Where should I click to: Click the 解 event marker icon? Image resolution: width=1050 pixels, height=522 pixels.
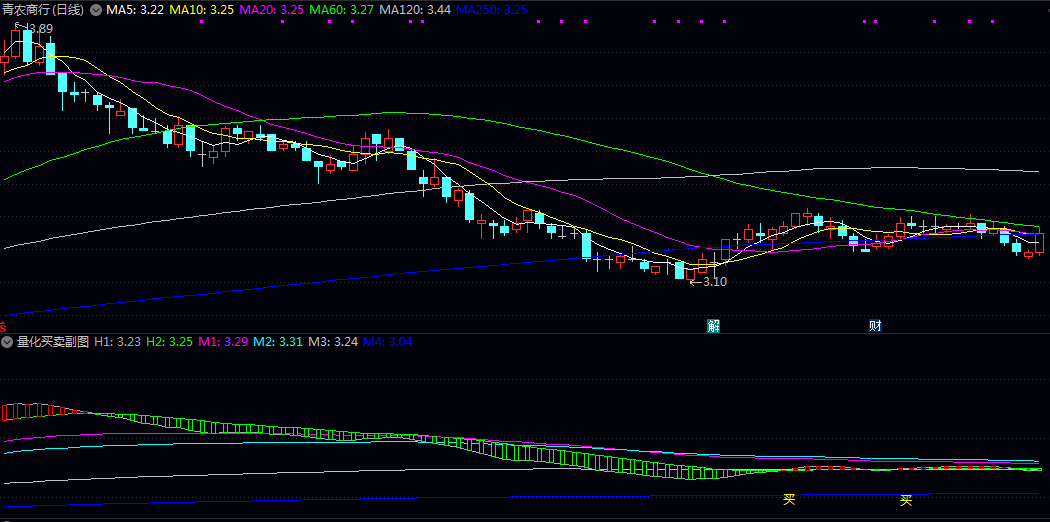pyautogui.click(x=714, y=325)
